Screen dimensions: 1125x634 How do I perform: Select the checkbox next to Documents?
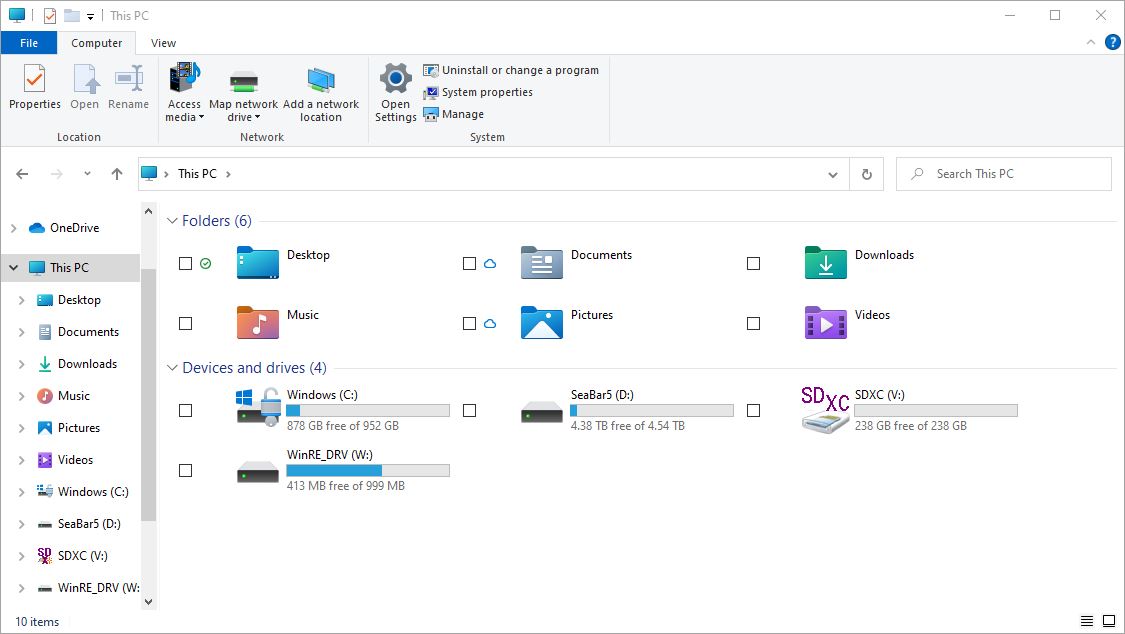click(469, 263)
